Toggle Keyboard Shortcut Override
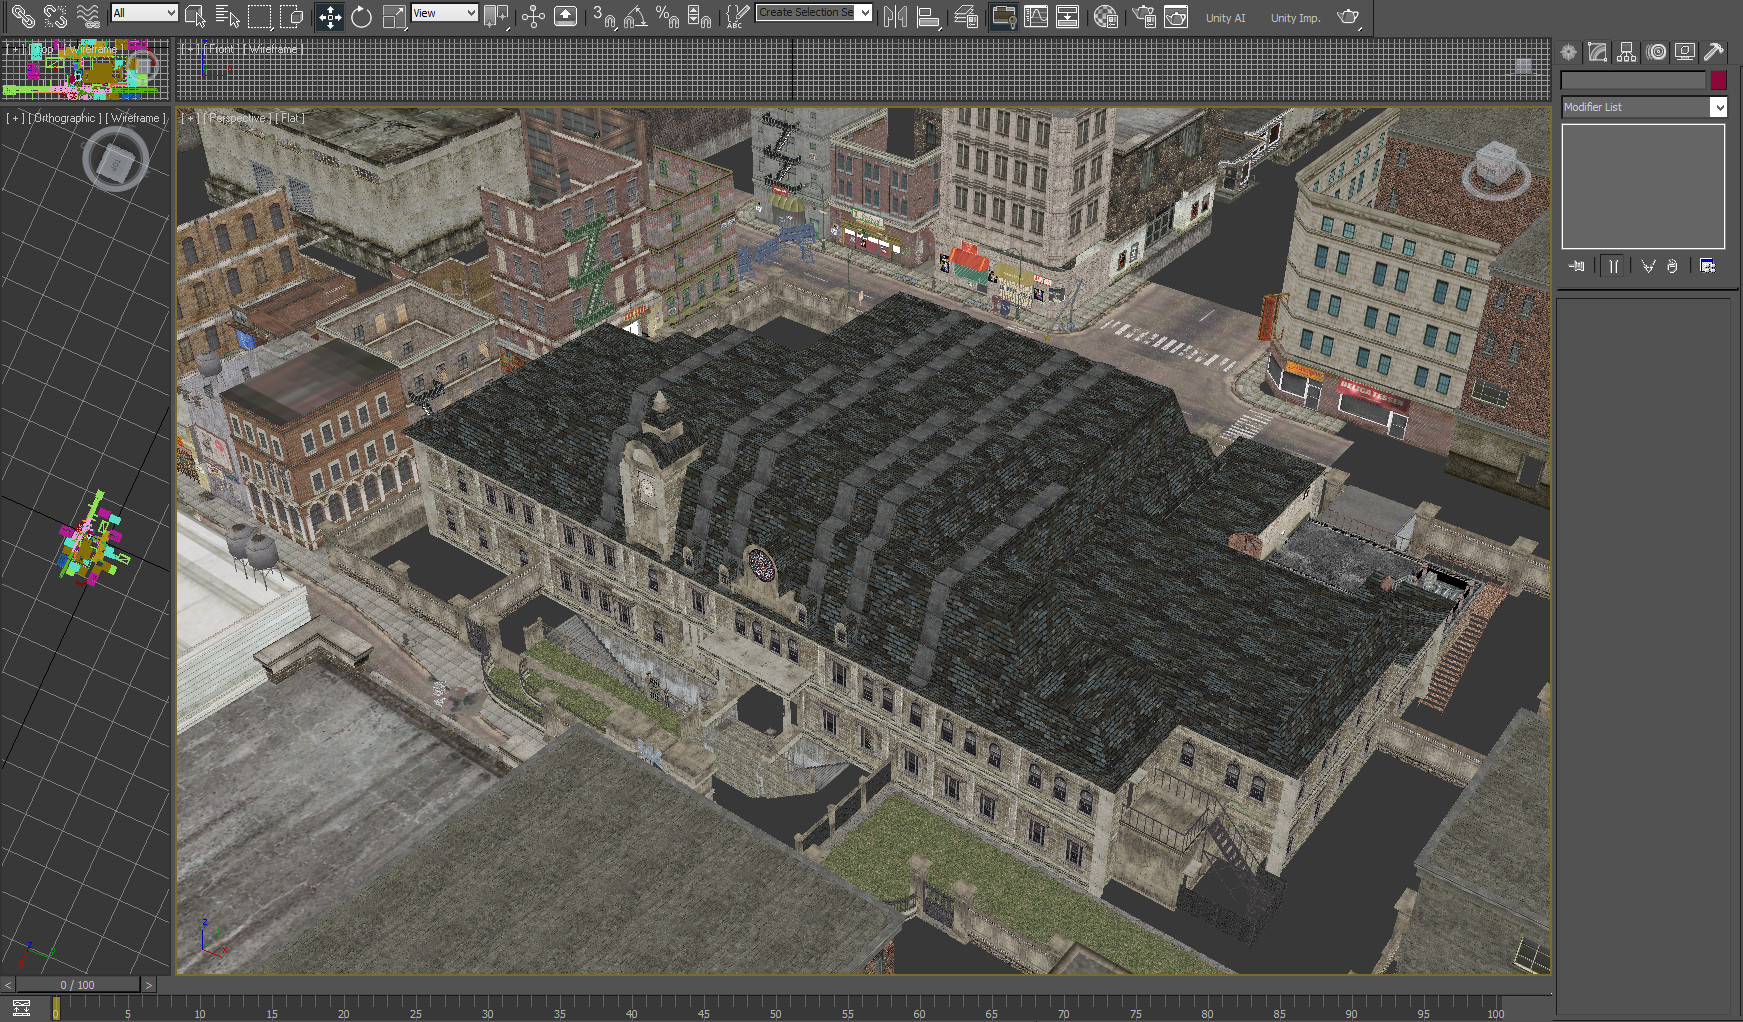Screen dimensions: 1743x1022 point(565,16)
